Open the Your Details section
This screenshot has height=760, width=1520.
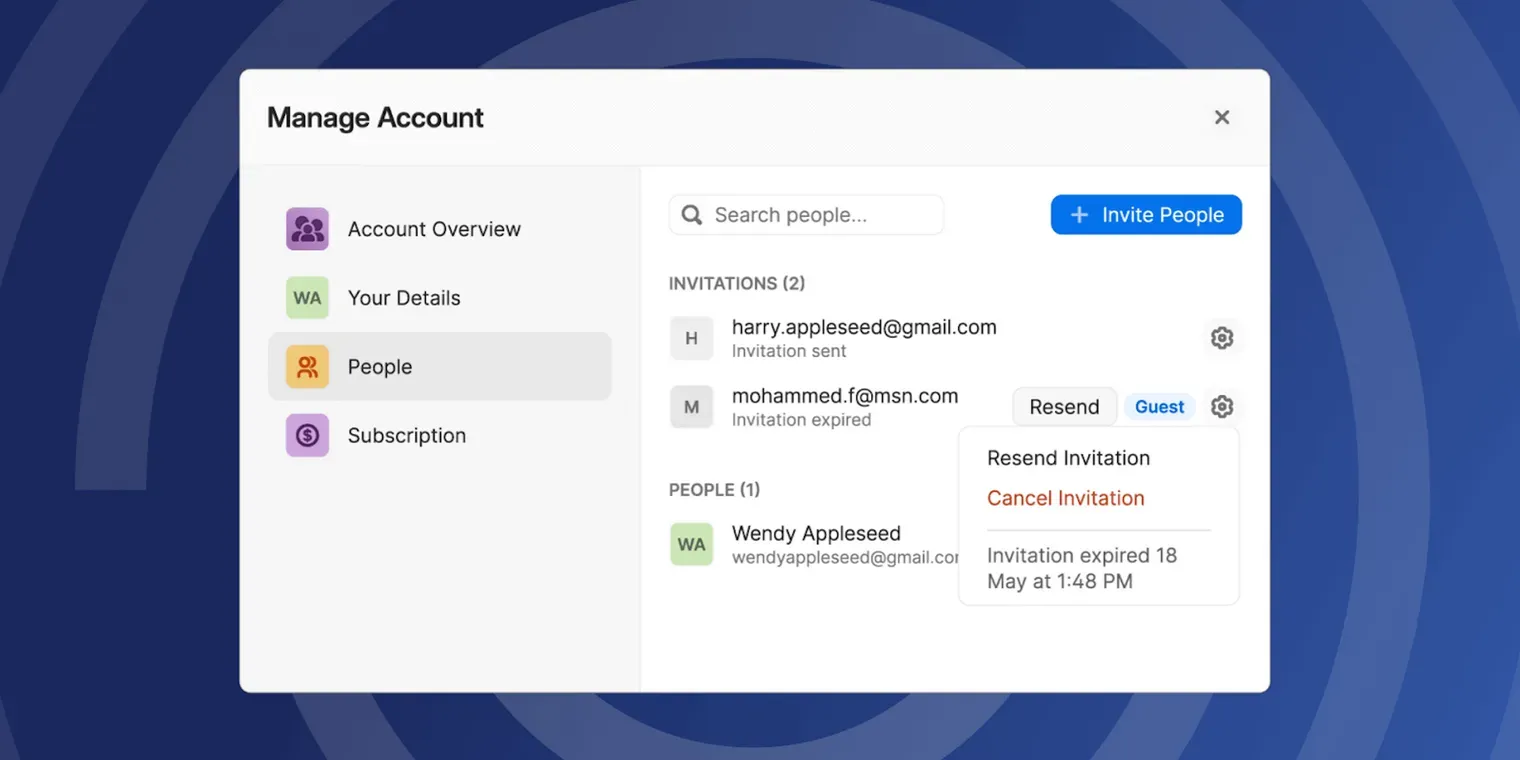404,298
